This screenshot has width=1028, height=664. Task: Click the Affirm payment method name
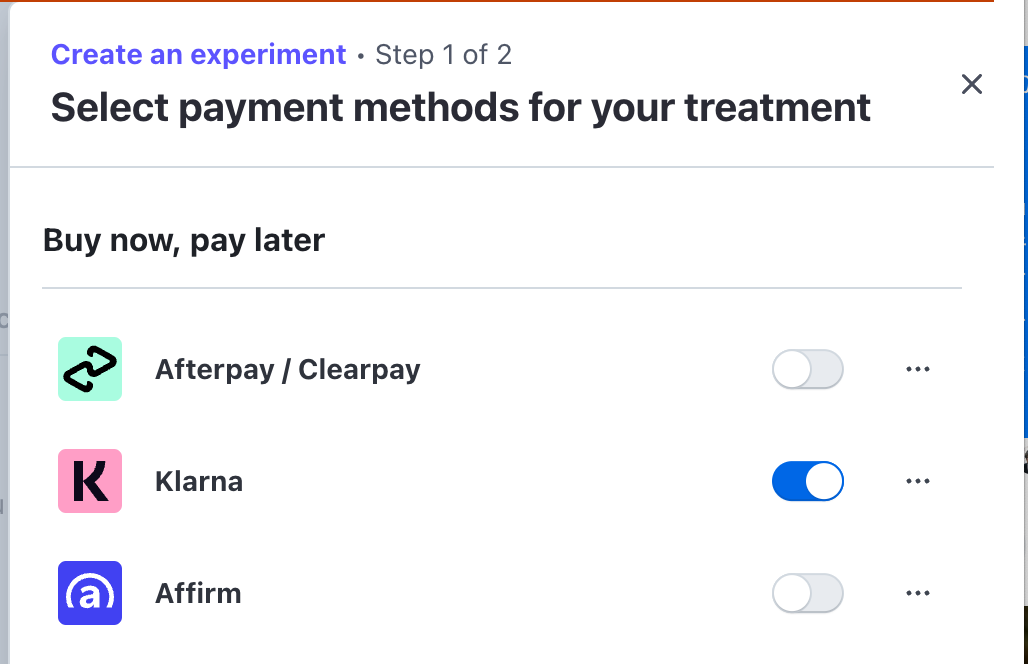click(x=198, y=594)
